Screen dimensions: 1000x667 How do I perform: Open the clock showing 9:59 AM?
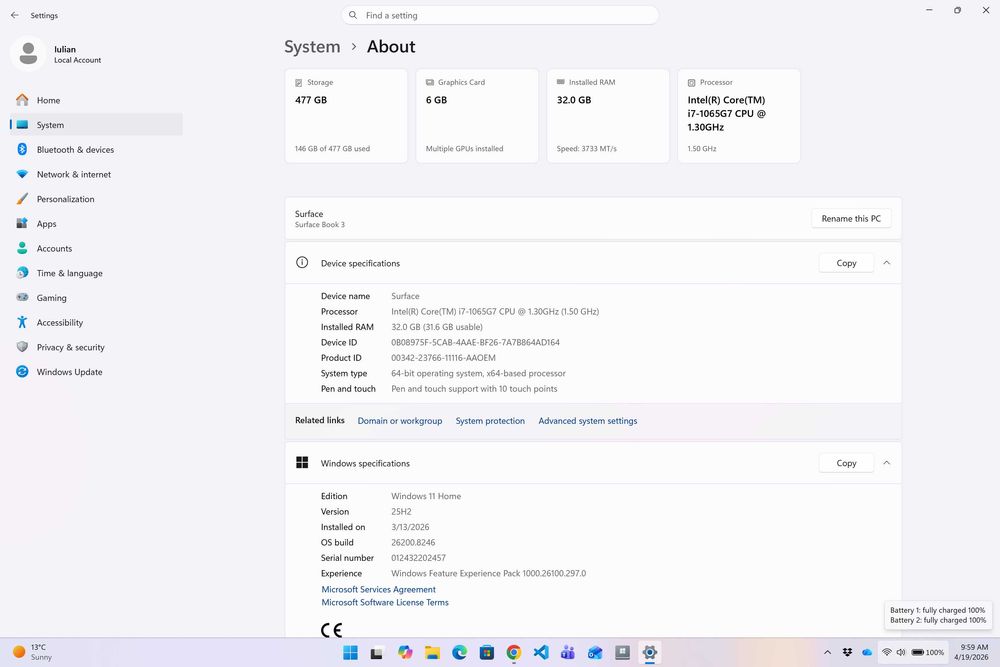pos(971,652)
